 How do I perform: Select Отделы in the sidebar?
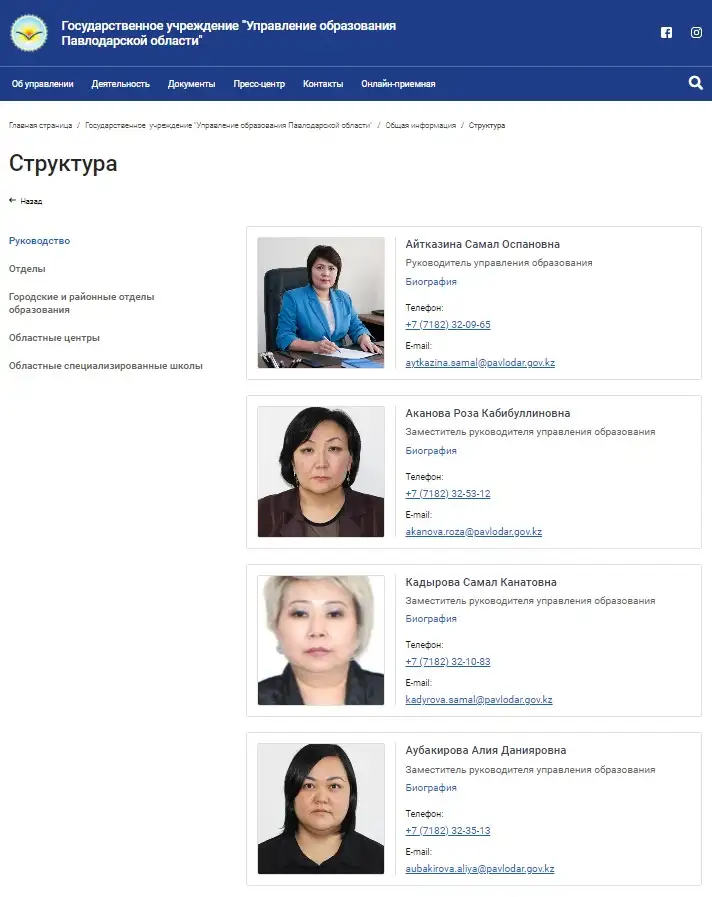pos(27,269)
